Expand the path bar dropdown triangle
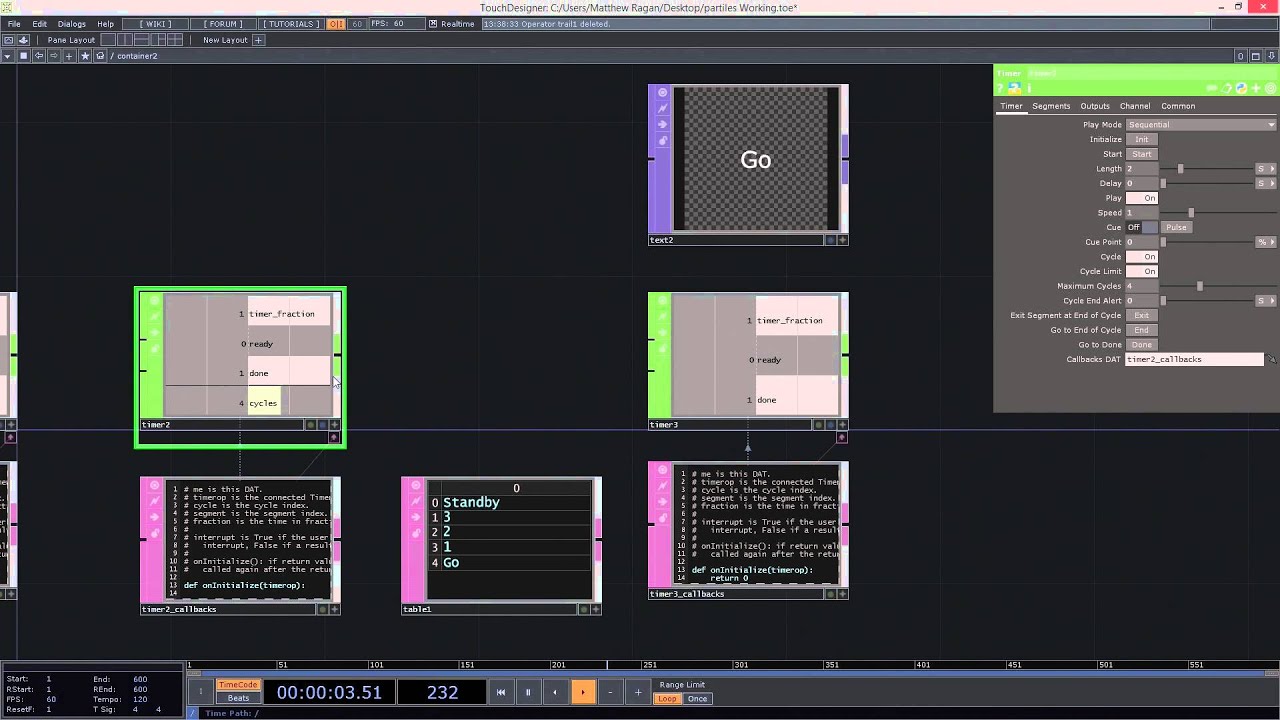The height and width of the screenshot is (720, 1280). tap(7, 56)
